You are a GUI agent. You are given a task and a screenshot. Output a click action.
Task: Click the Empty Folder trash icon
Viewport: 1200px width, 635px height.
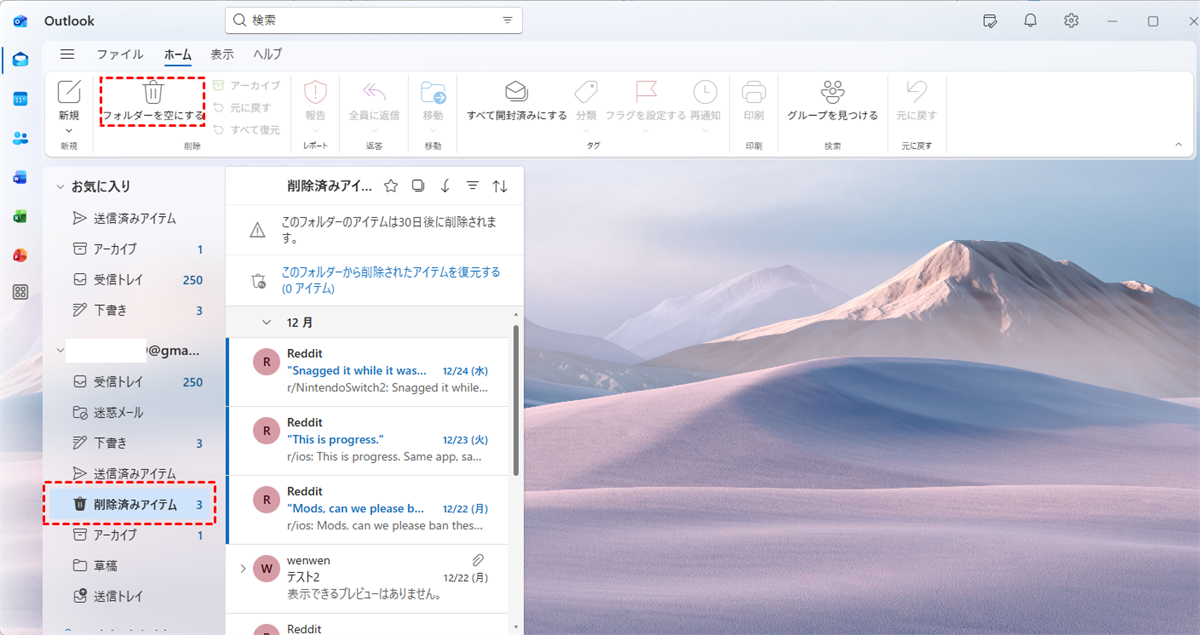point(153,93)
